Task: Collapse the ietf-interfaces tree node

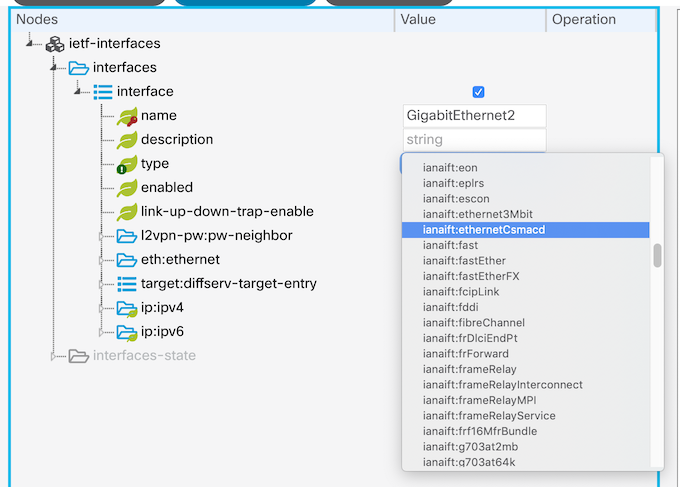Action: pos(29,43)
